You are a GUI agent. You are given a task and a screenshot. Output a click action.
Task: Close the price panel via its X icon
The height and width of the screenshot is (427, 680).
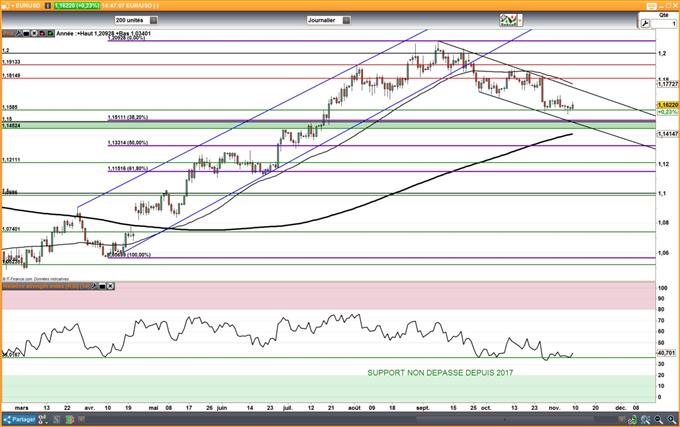34,33
